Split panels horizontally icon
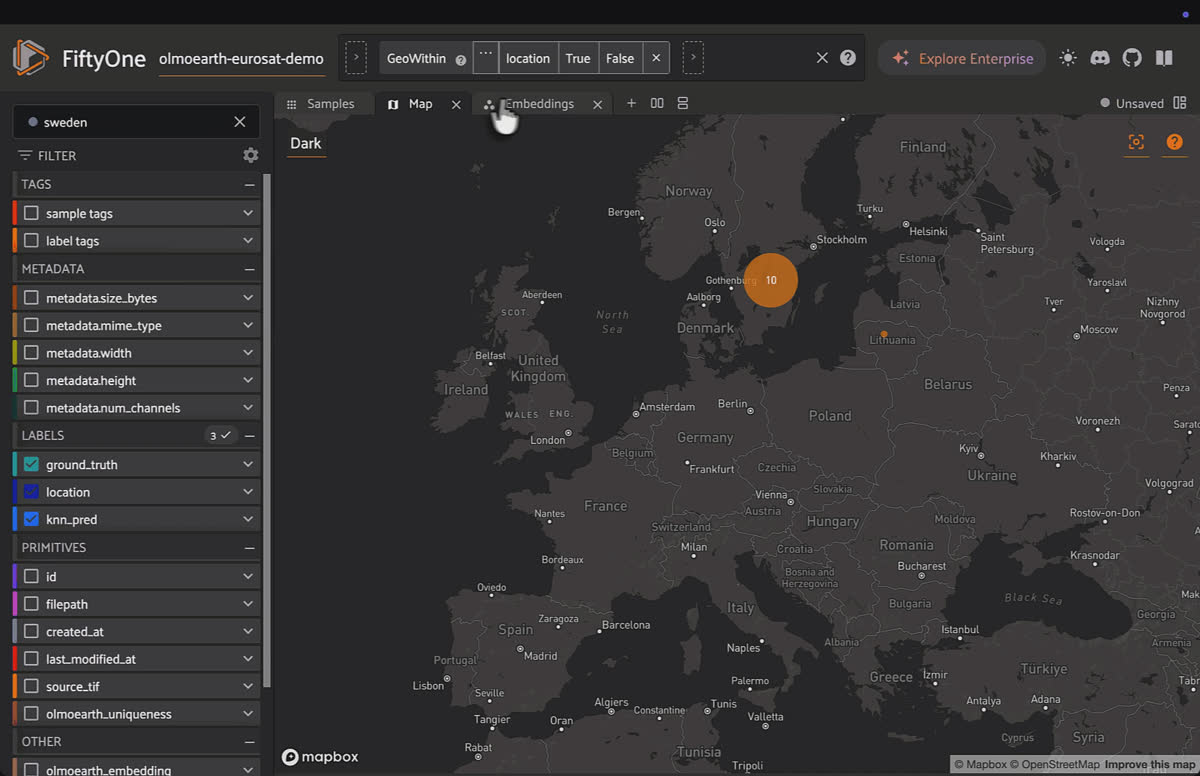 657,103
